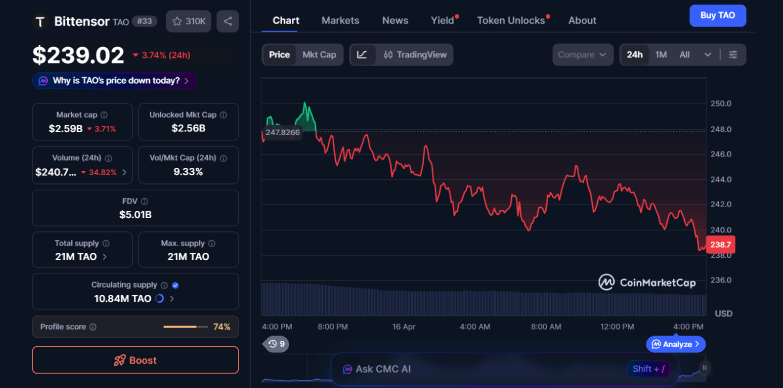The height and width of the screenshot is (388, 783).
Task: Click the history events badge showing 9
Action: coord(277,344)
